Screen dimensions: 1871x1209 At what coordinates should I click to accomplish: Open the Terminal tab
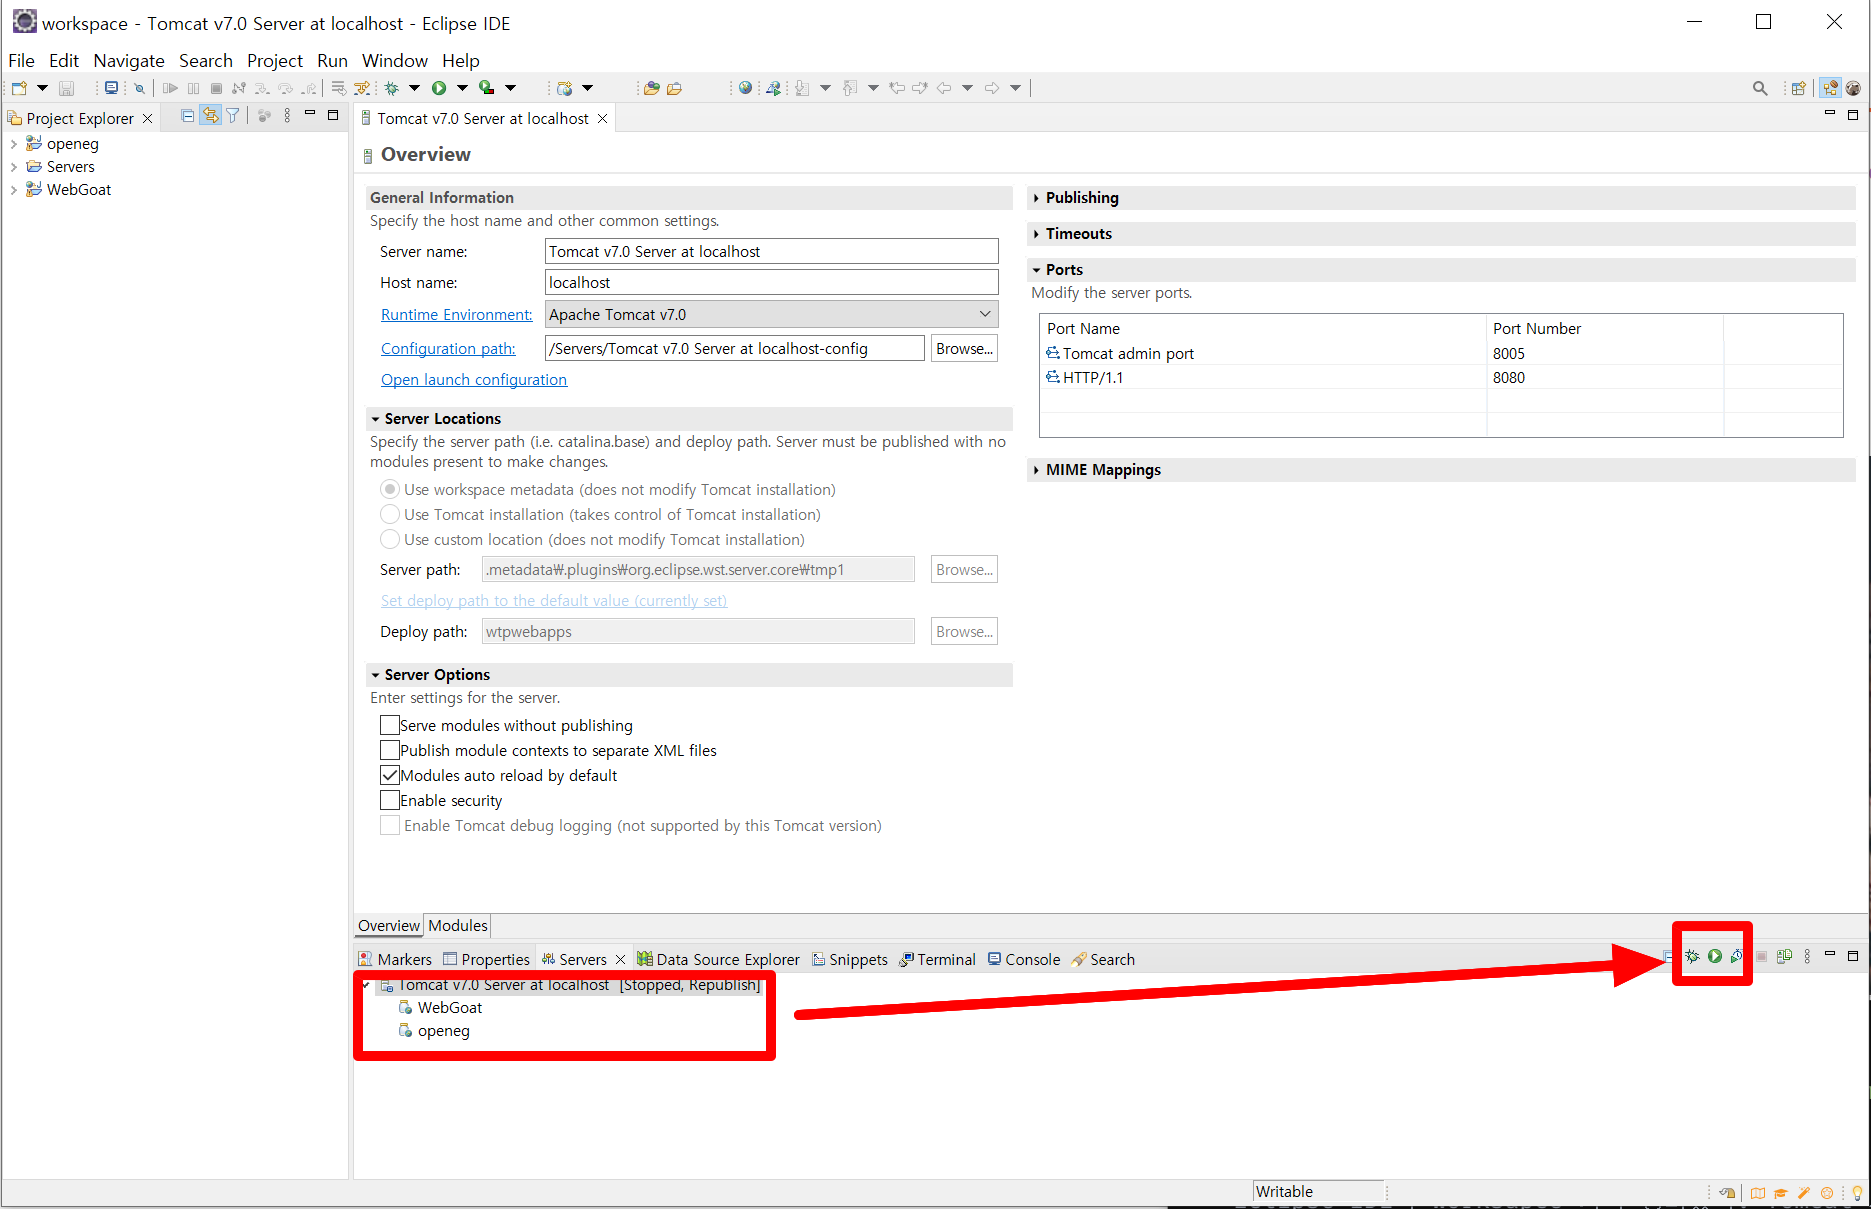938,959
